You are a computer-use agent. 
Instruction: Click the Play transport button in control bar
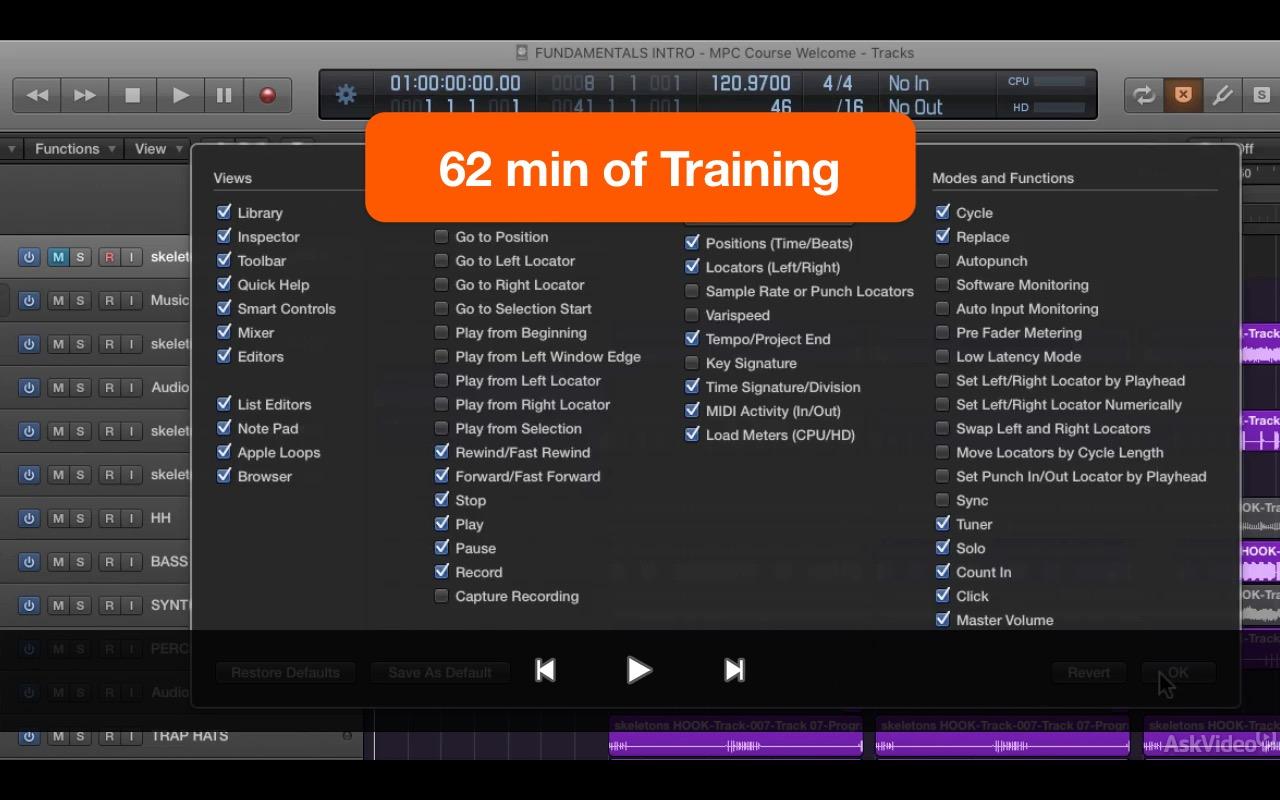click(180, 95)
